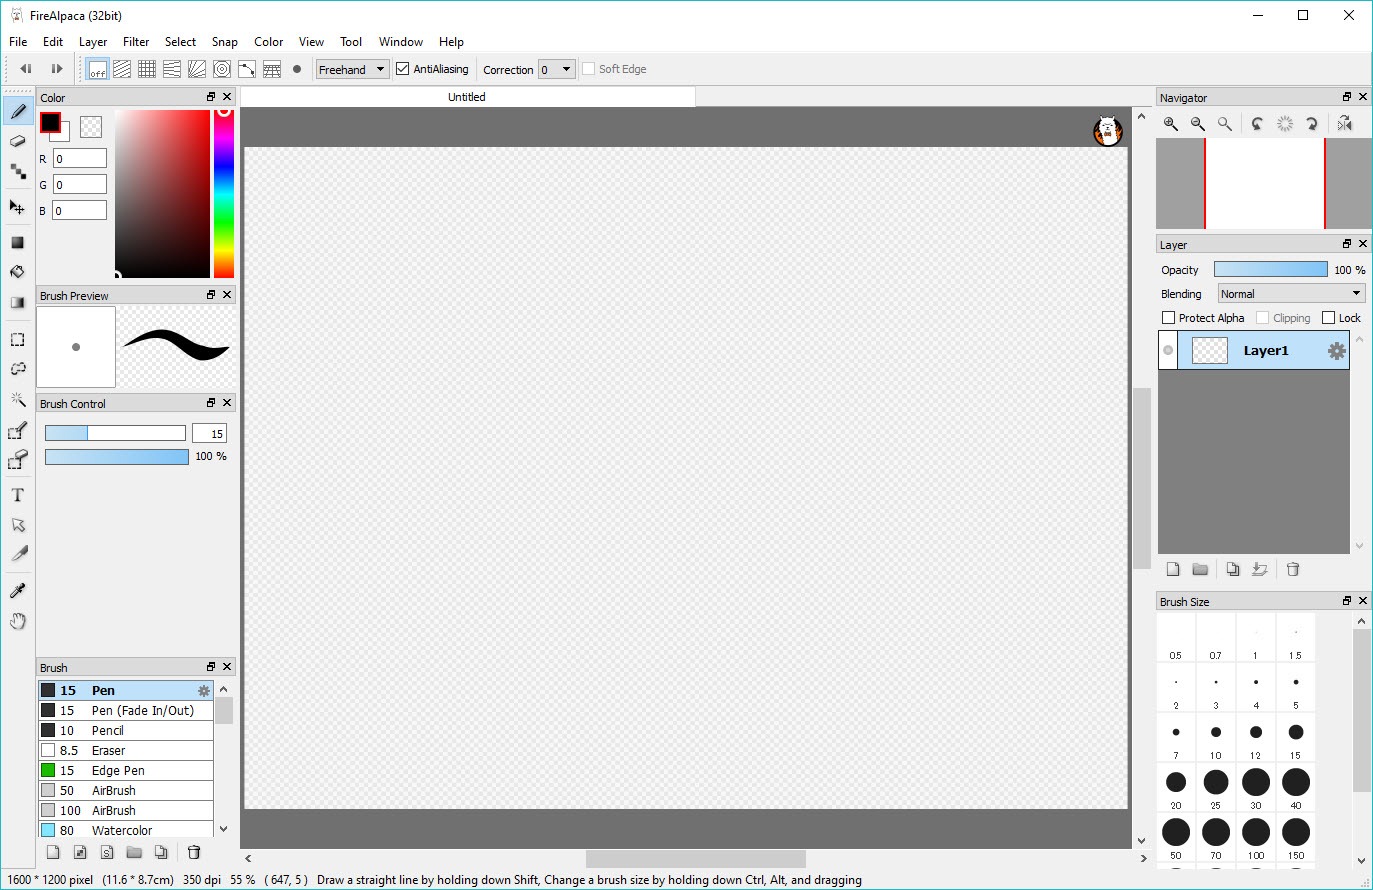
Task: Delete layer with Layer panel trash icon
Action: 1292,569
